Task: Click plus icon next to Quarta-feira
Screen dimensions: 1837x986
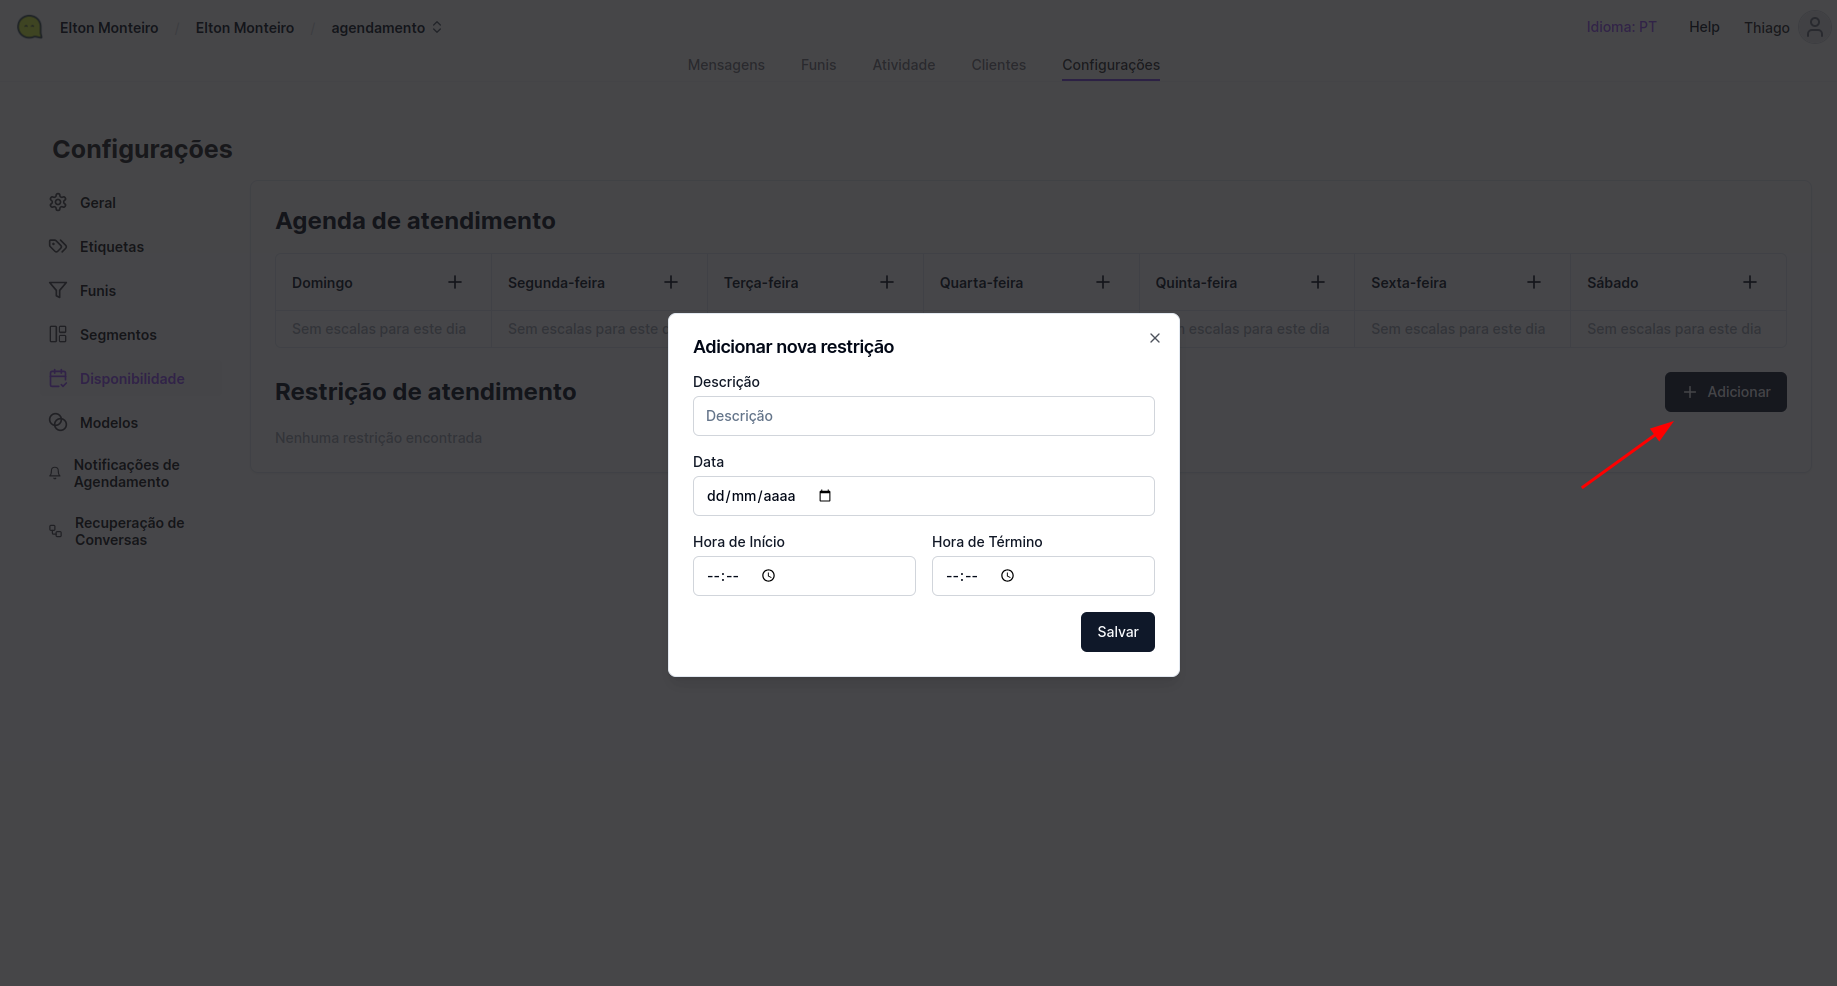Action: tap(1103, 283)
